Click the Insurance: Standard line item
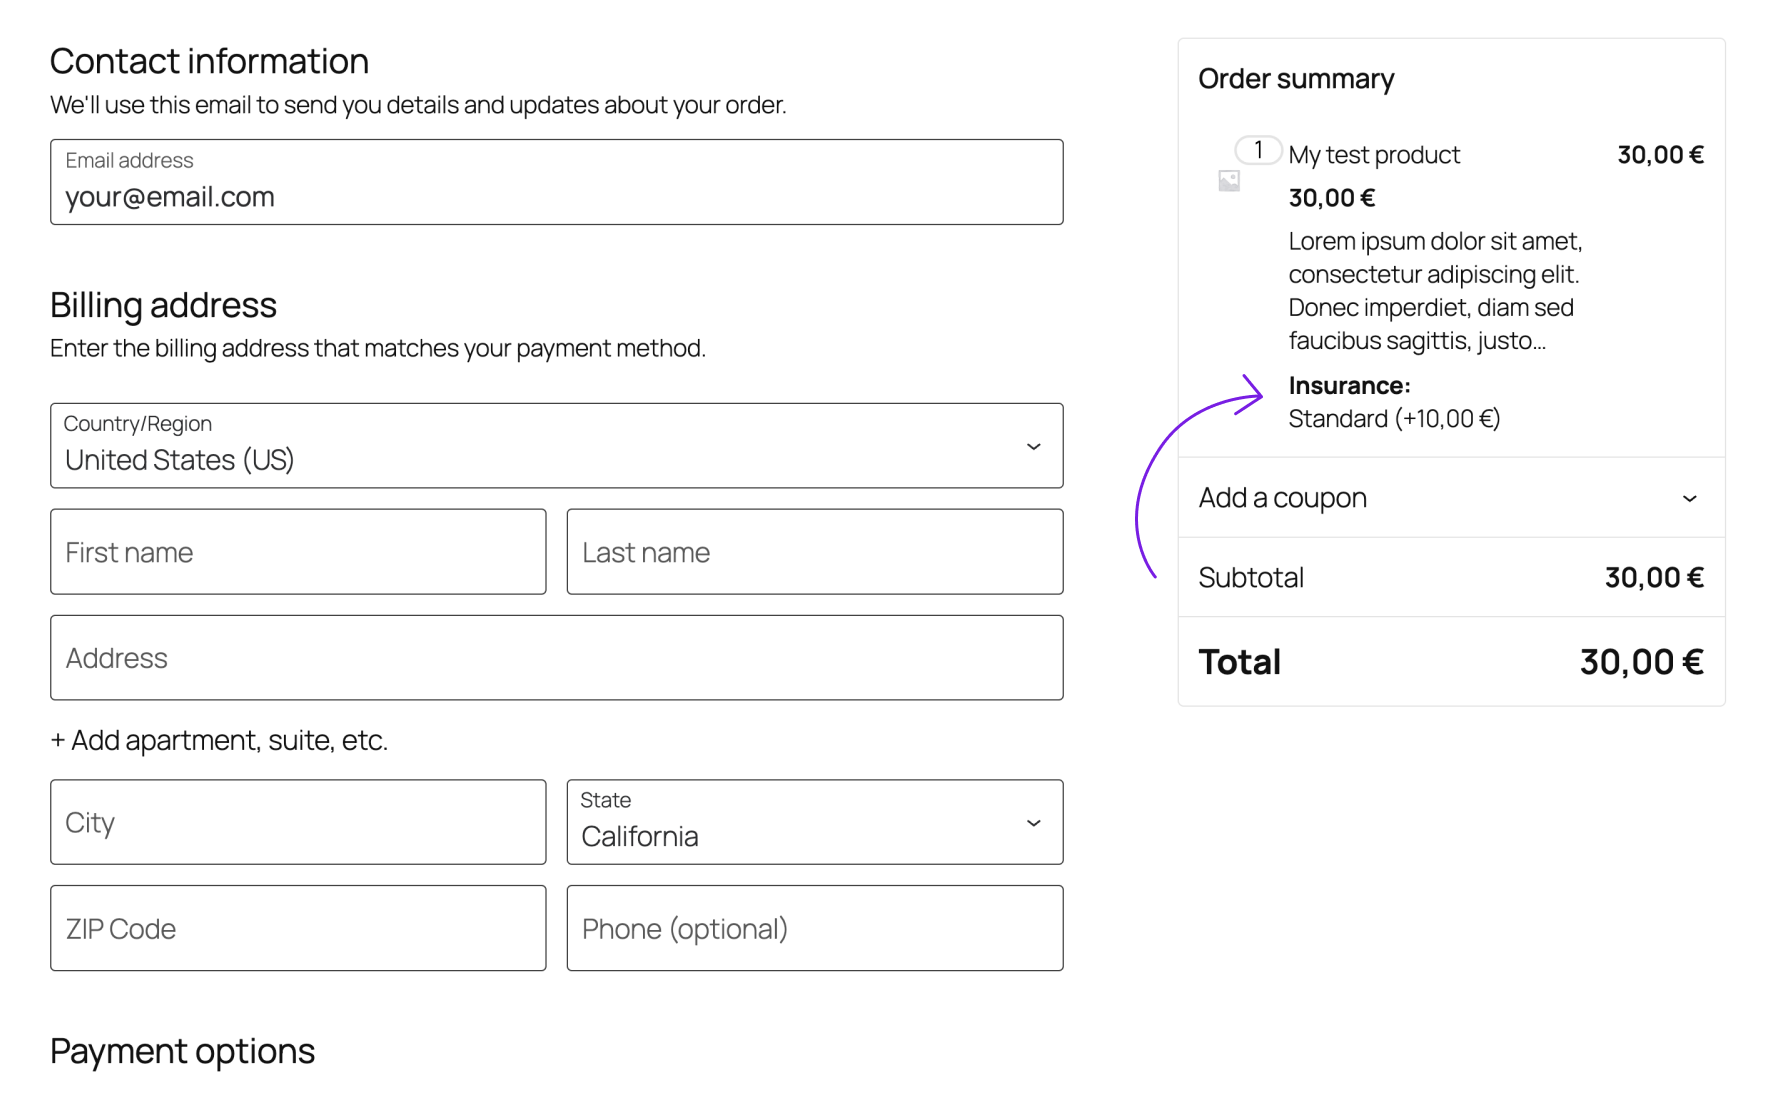Screen dimensions: 1792x1100 1394,402
